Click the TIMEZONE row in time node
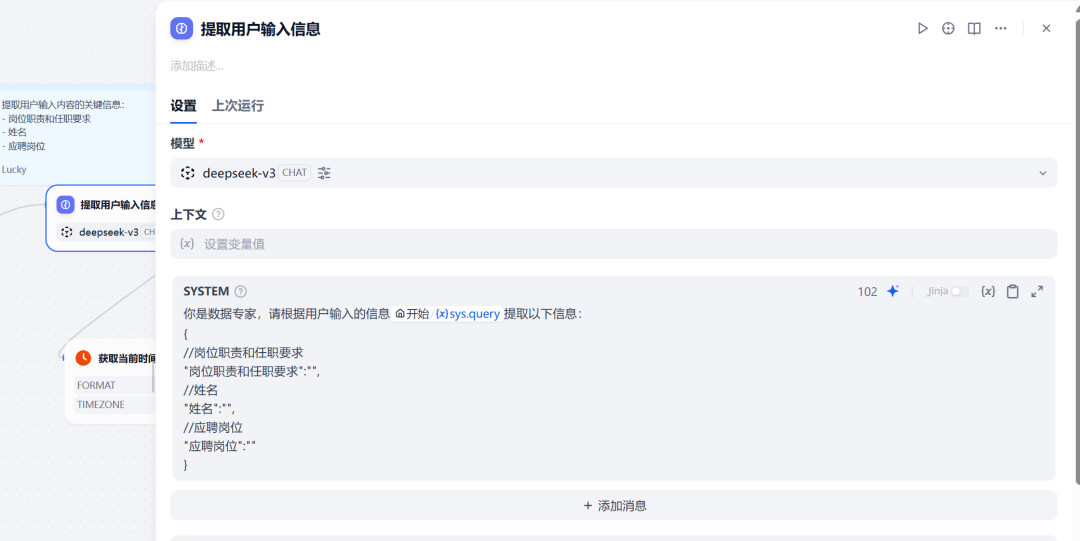The image size is (1080, 541). pos(114,404)
